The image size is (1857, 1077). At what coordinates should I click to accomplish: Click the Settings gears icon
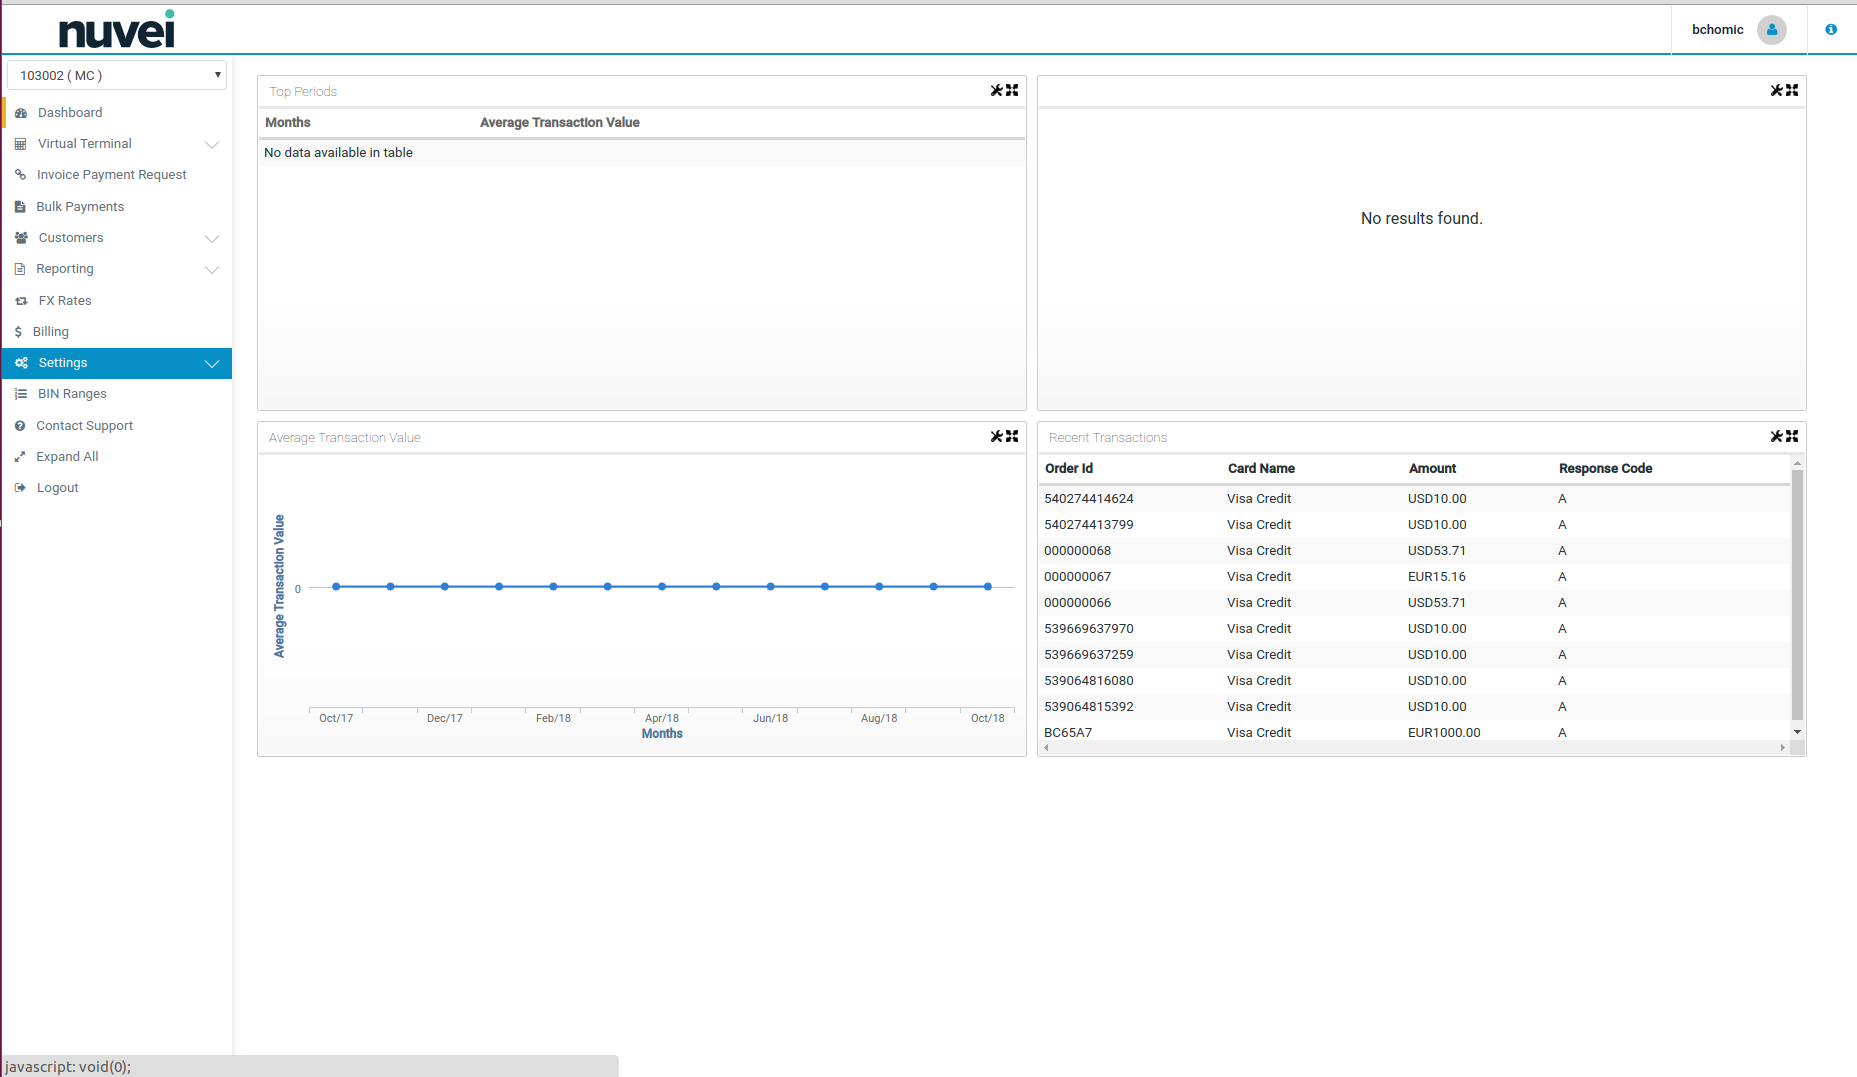pyautogui.click(x=21, y=363)
